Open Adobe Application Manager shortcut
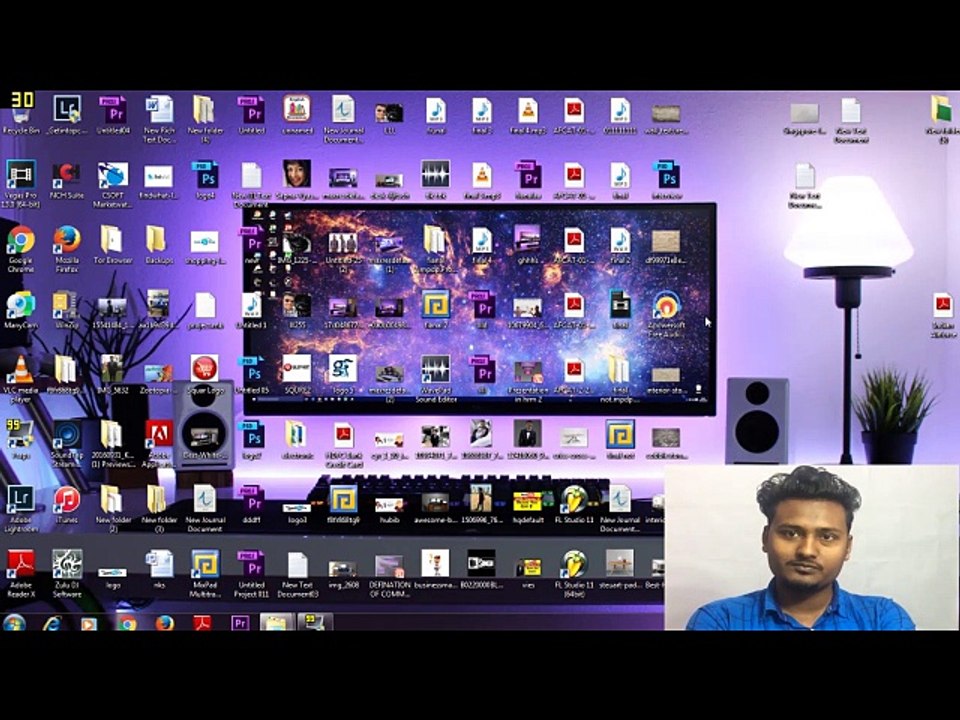 [159, 443]
